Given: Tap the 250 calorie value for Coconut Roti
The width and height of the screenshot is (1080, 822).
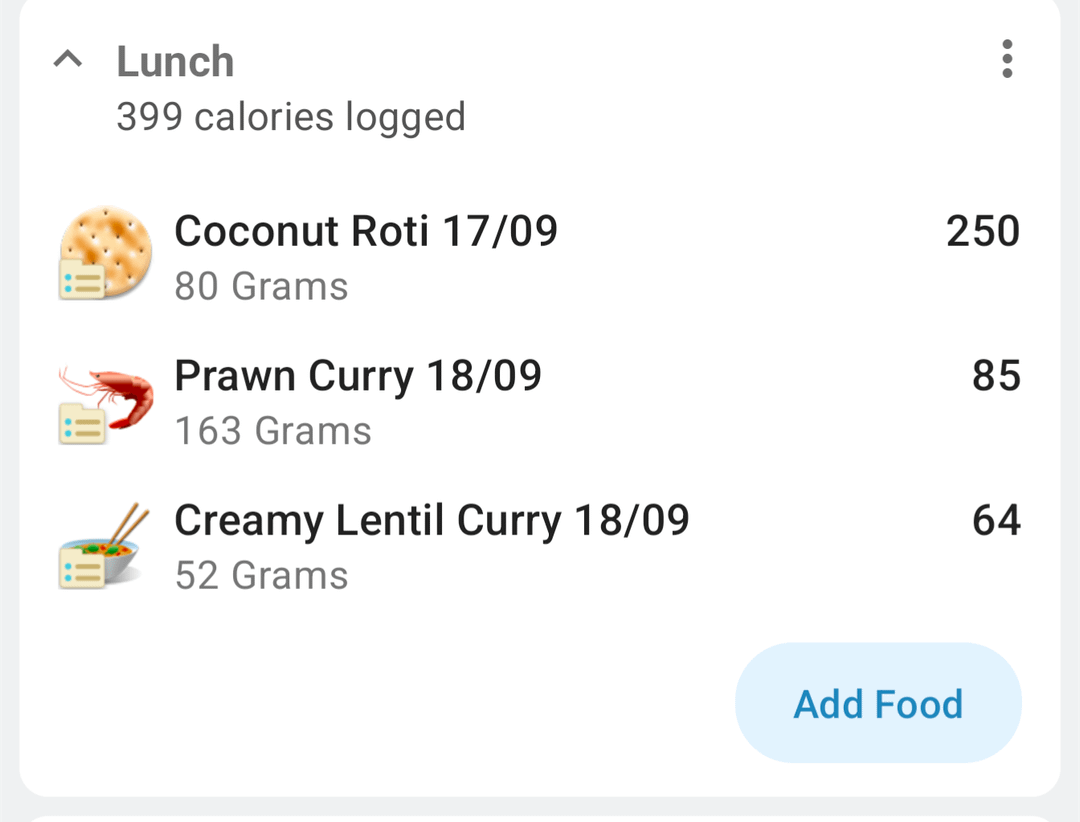Looking at the screenshot, I should [982, 232].
